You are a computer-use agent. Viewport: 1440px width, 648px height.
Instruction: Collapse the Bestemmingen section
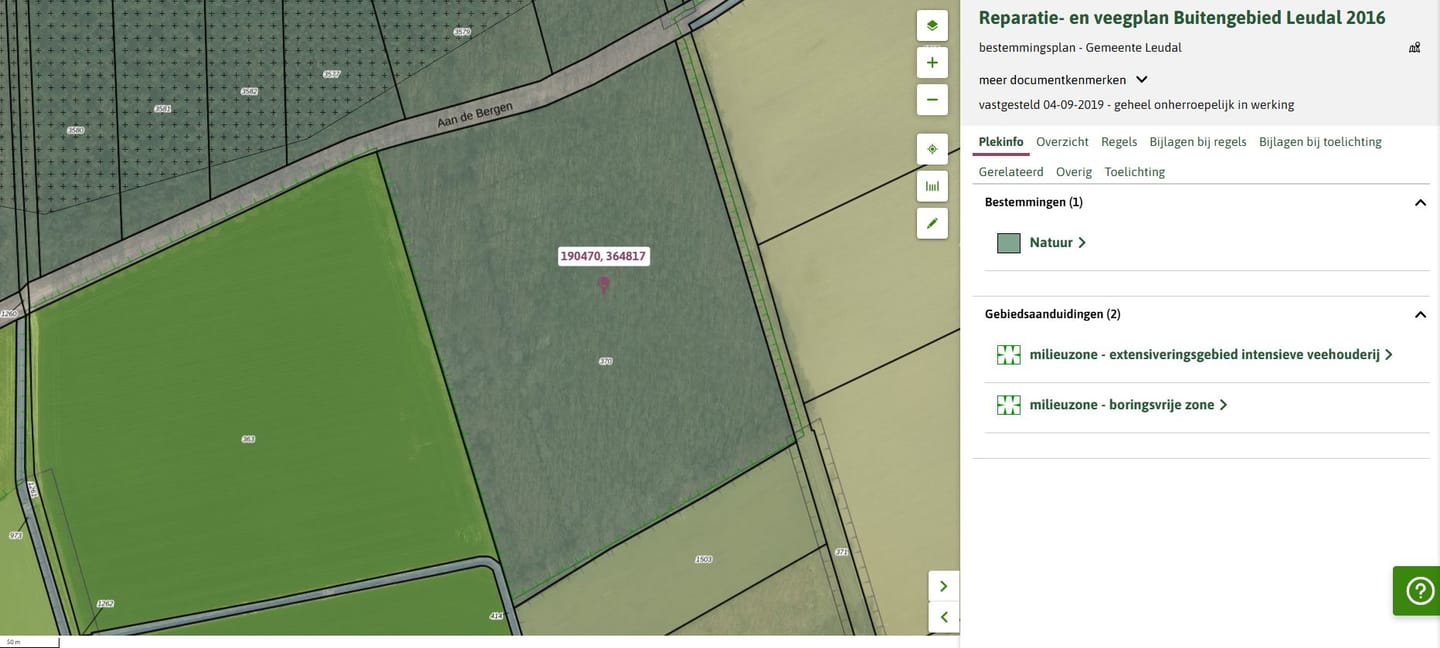click(1419, 203)
